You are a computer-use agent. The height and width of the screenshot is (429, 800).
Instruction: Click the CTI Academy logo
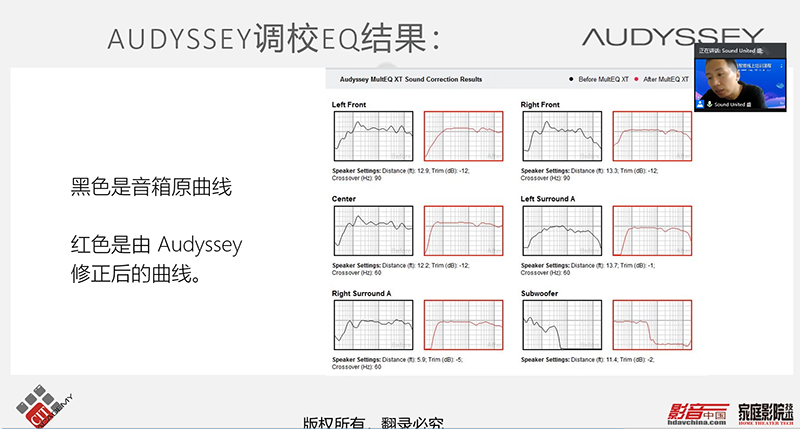click(x=44, y=407)
